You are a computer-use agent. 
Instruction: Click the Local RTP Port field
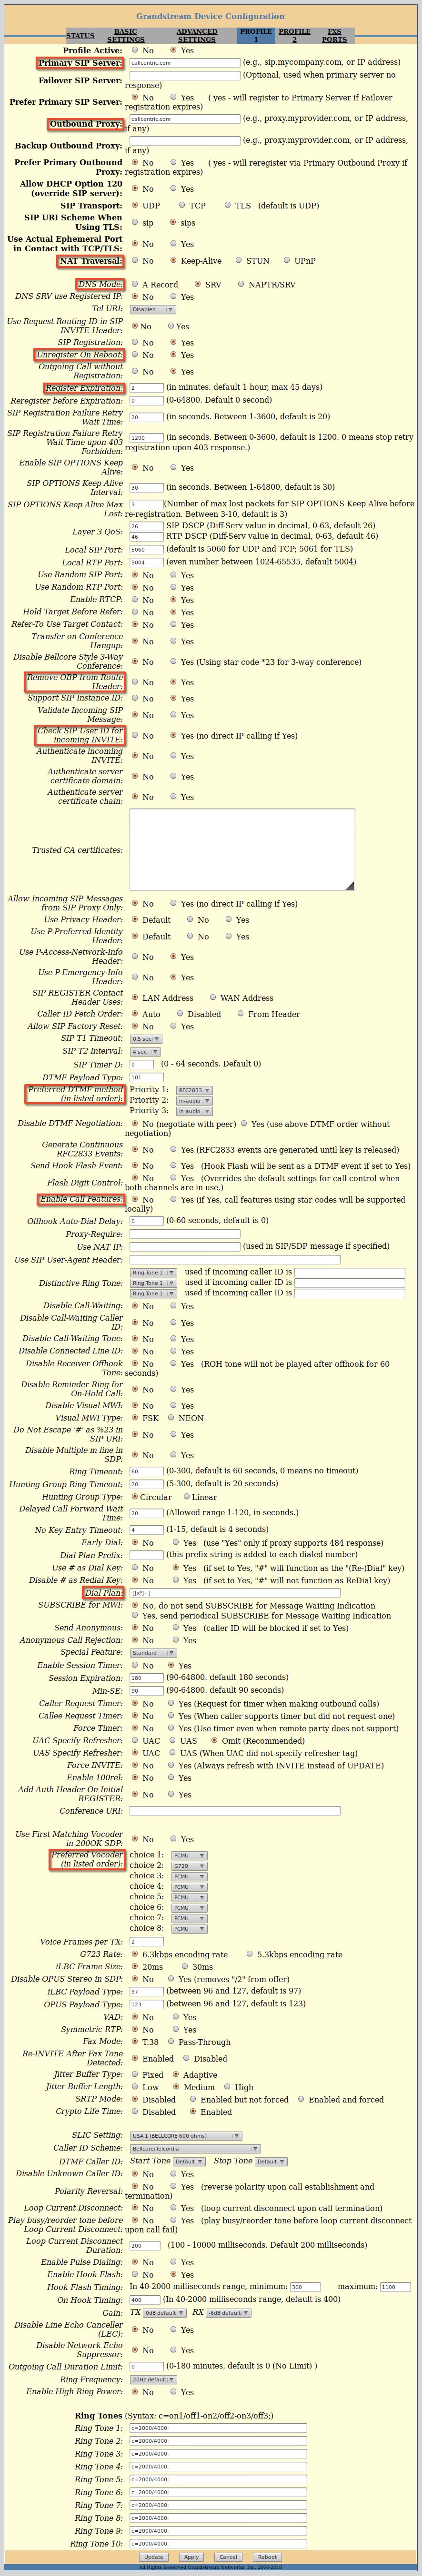[147, 563]
